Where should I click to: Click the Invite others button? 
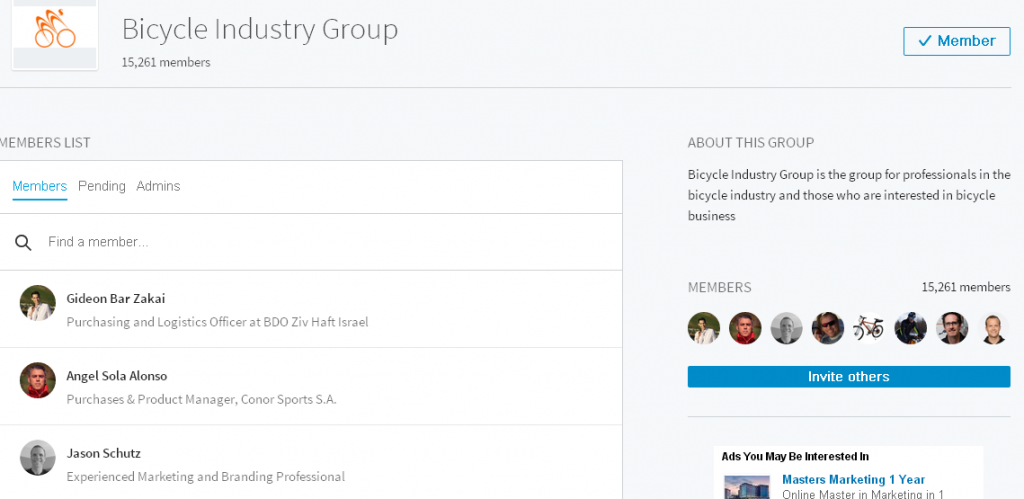coord(848,377)
